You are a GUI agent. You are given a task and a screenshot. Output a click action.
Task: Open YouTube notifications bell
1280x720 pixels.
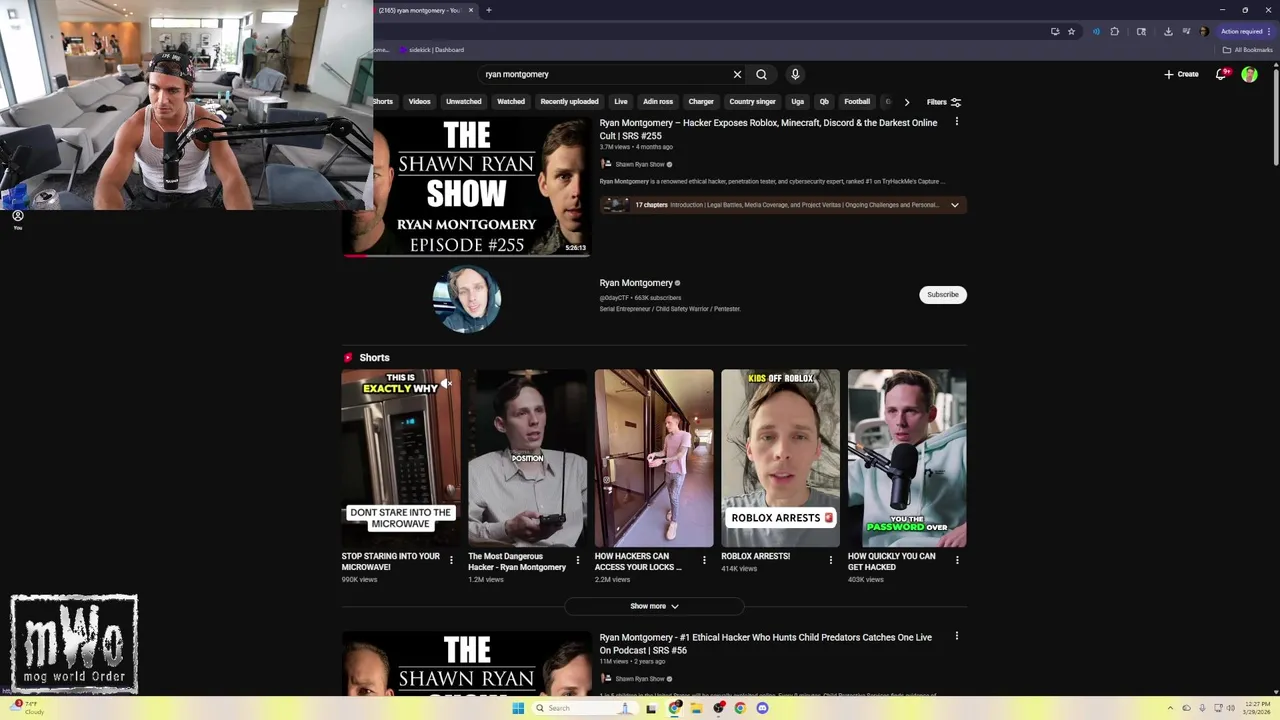1221,74
